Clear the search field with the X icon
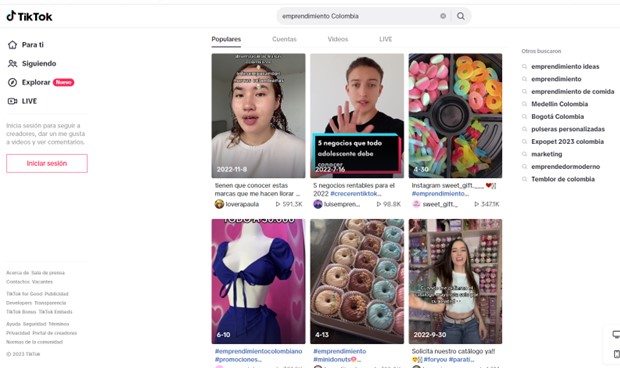 point(443,16)
